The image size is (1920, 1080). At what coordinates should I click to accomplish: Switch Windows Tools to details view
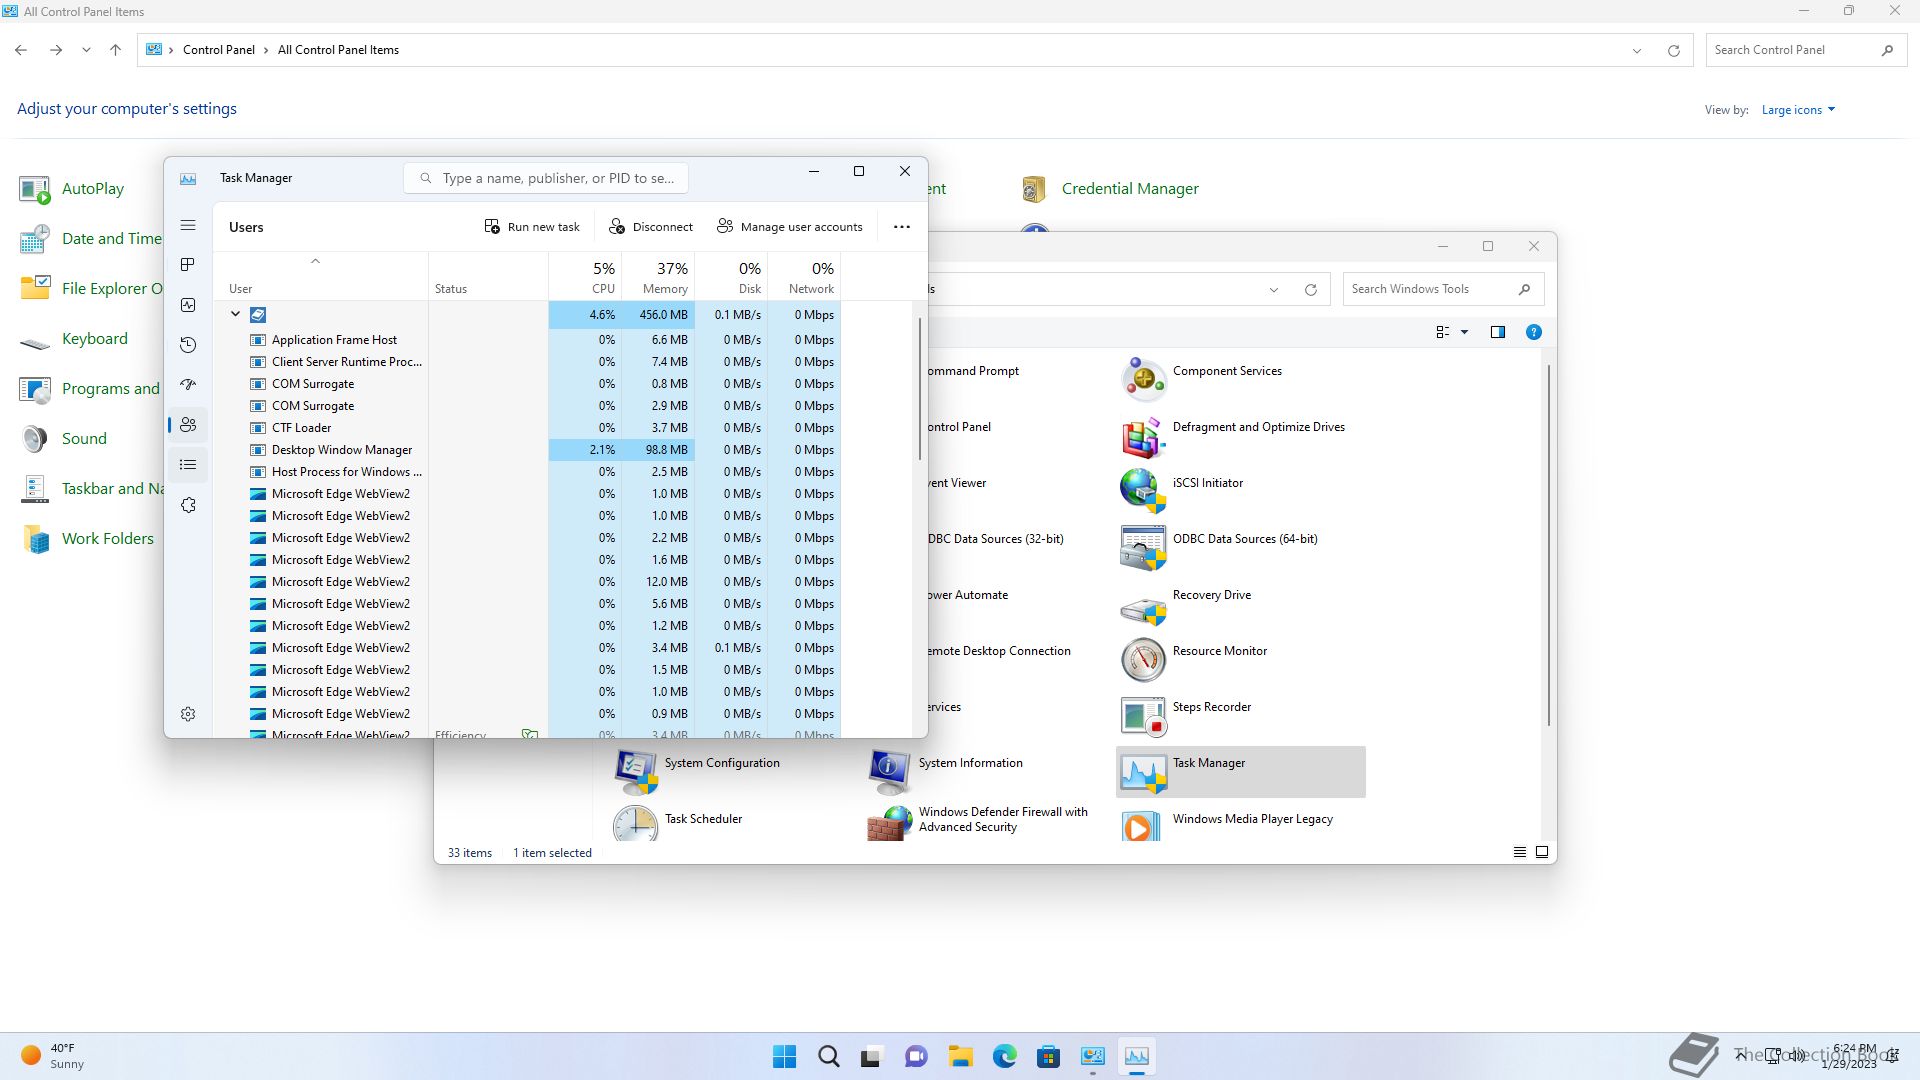[x=1519, y=852]
